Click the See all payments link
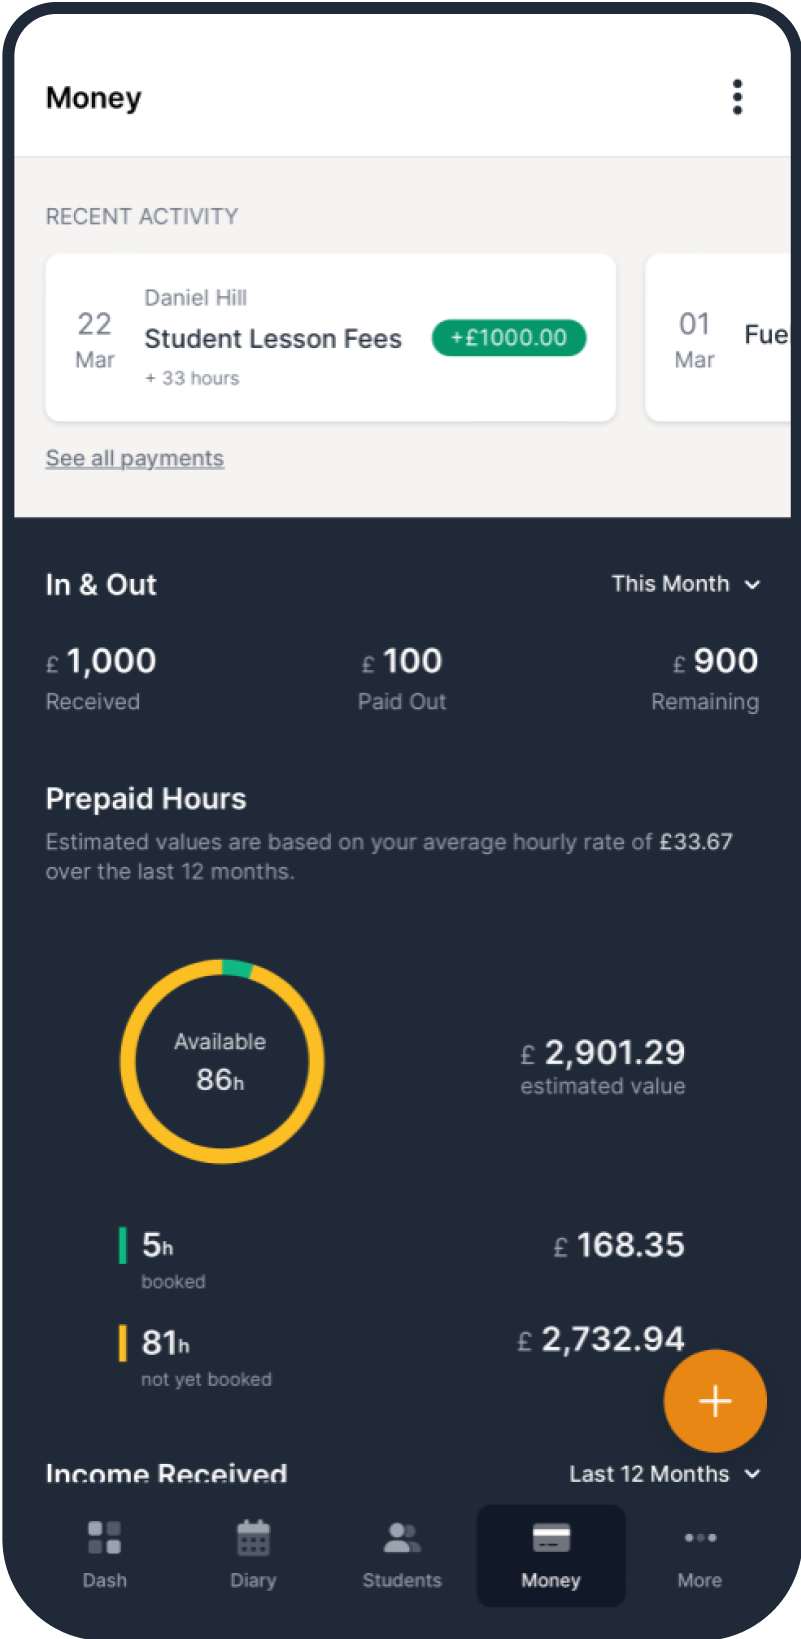The image size is (801, 1639). pyautogui.click(x=135, y=458)
